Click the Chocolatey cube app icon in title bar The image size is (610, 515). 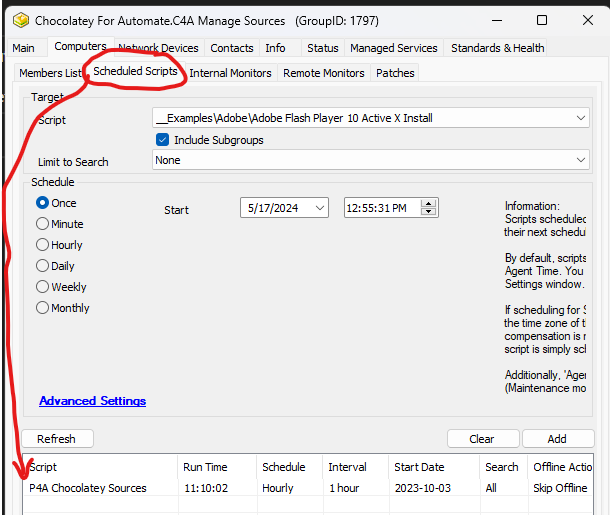coord(21,20)
